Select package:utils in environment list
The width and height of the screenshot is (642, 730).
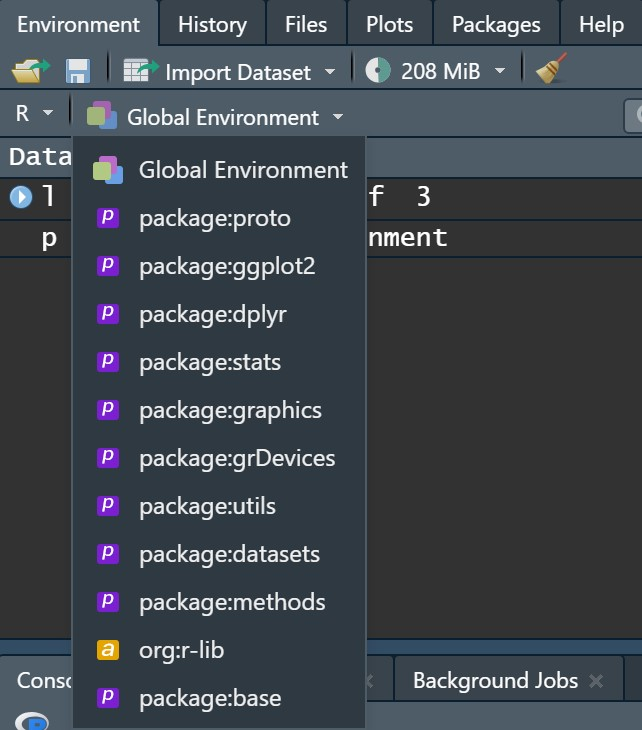[x=219, y=506]
